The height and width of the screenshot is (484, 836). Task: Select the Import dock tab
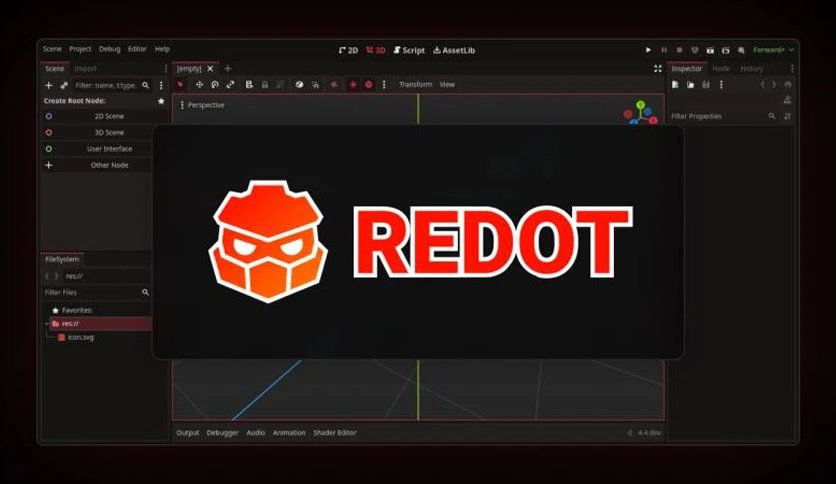[85, 69]
